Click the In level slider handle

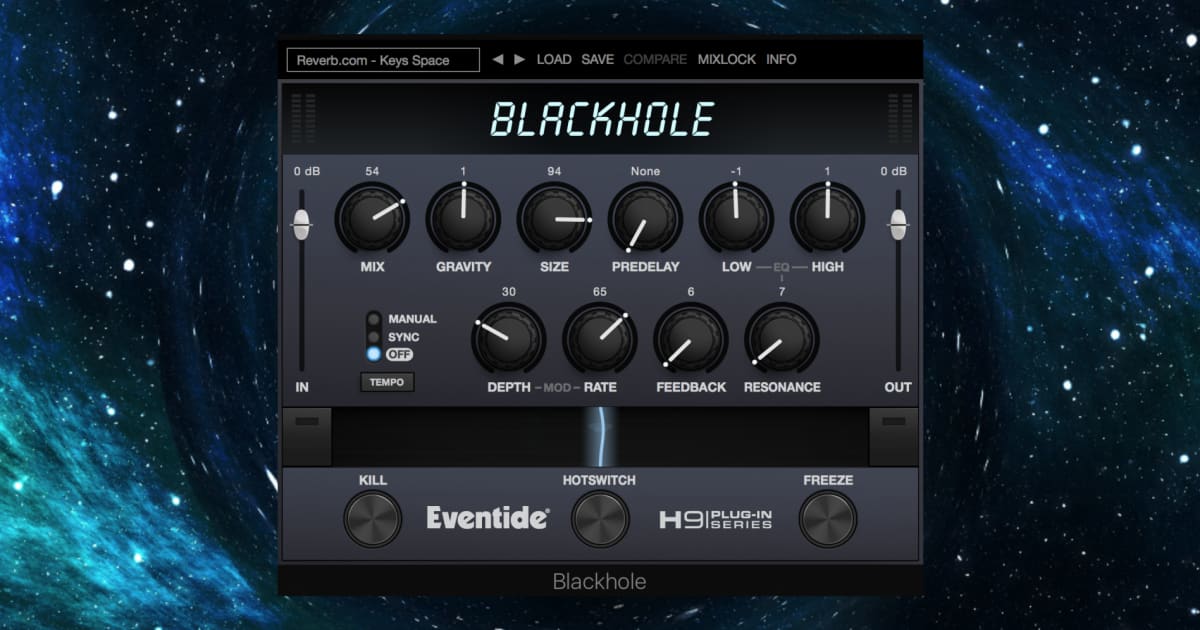click(x=301, y=225)
